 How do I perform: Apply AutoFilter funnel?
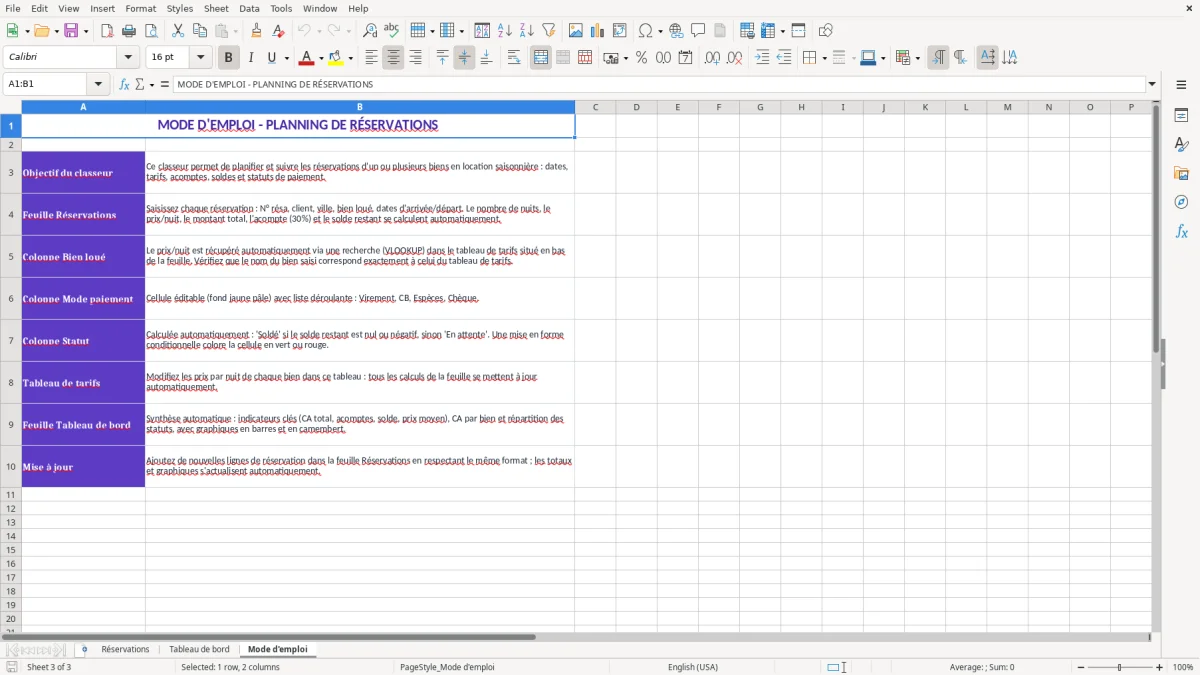pyautogui.click(x=549, y=31)
